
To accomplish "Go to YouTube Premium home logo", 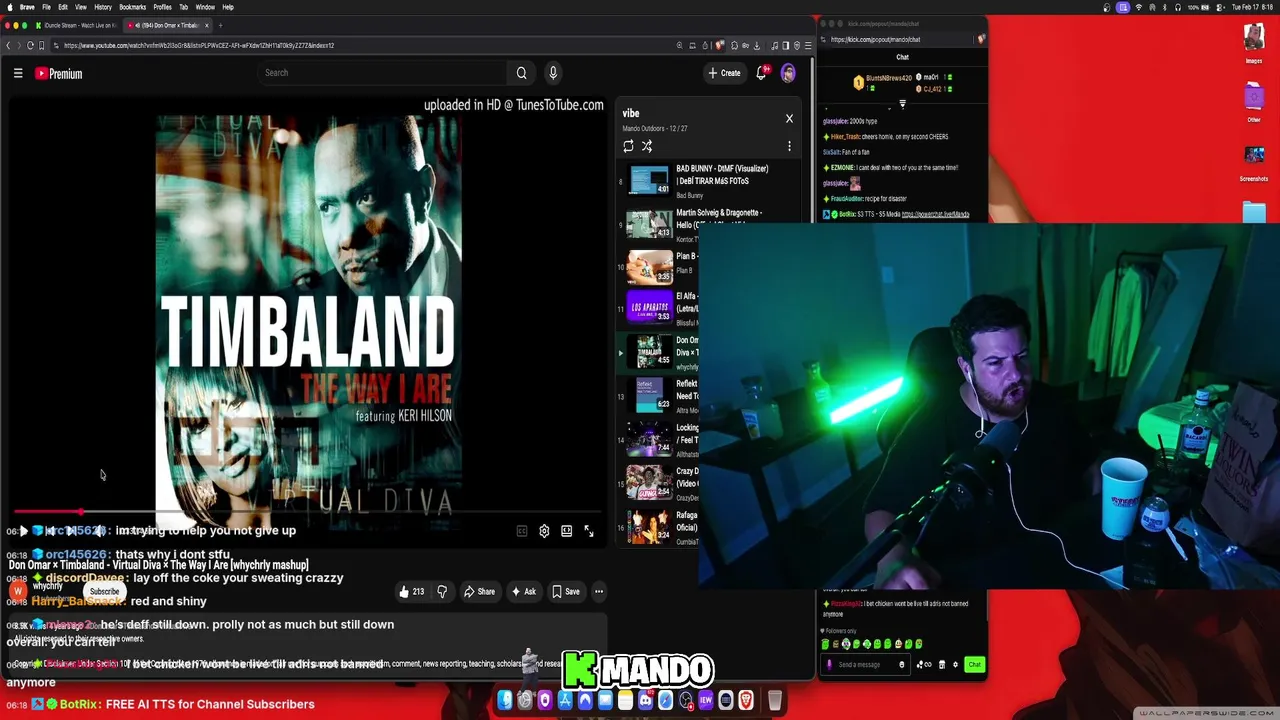I will pyautogui.click(x=59, y=73).
